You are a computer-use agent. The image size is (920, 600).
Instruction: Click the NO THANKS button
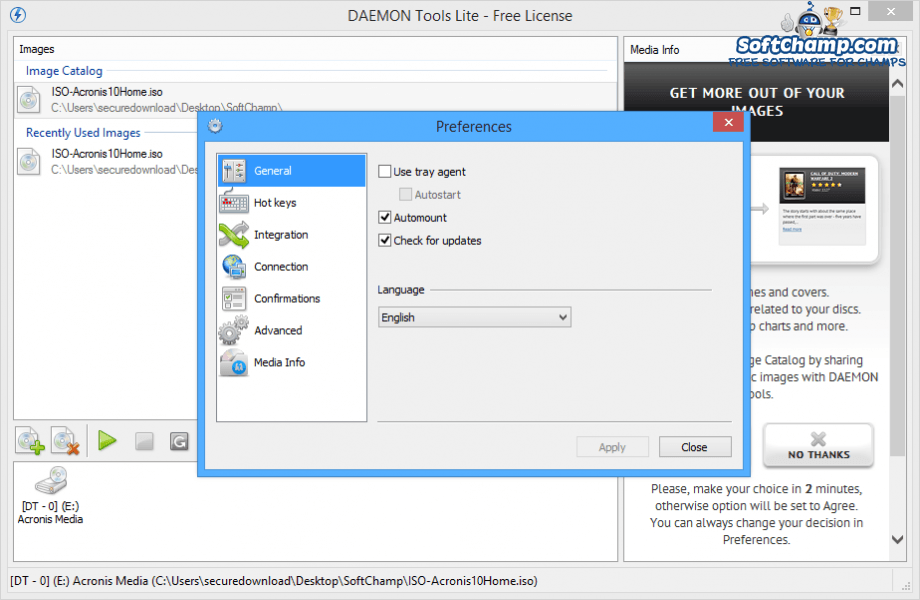tap(818, 446)
